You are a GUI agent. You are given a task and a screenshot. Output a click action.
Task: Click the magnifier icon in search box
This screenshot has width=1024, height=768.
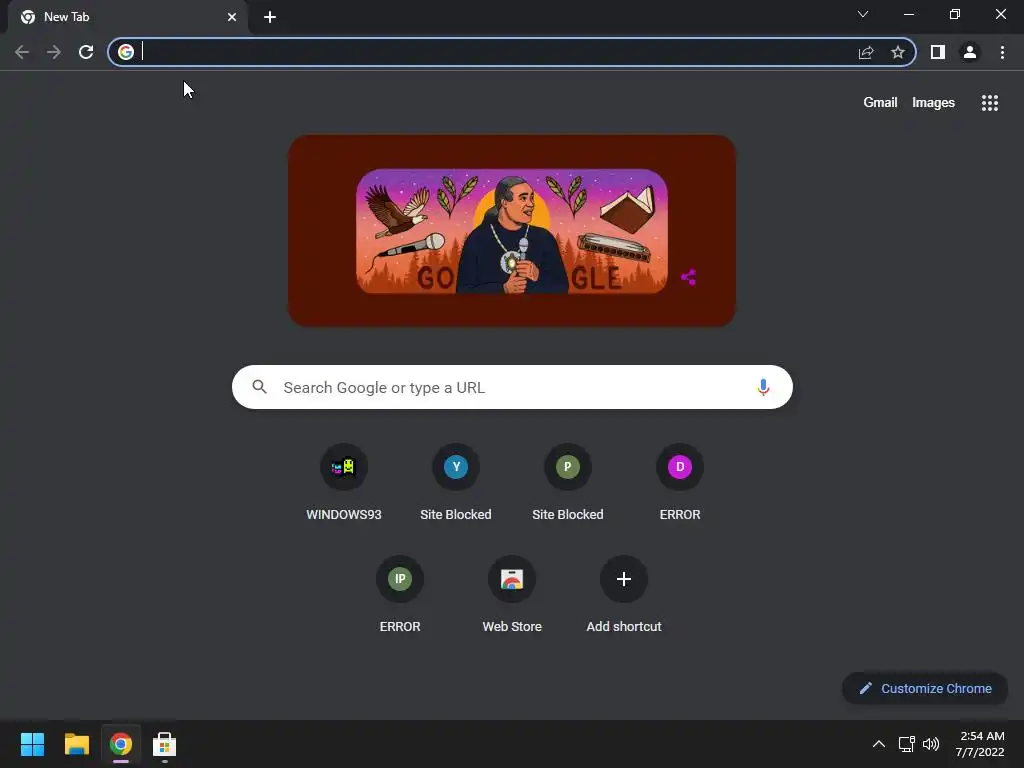(x=259, y=387)
